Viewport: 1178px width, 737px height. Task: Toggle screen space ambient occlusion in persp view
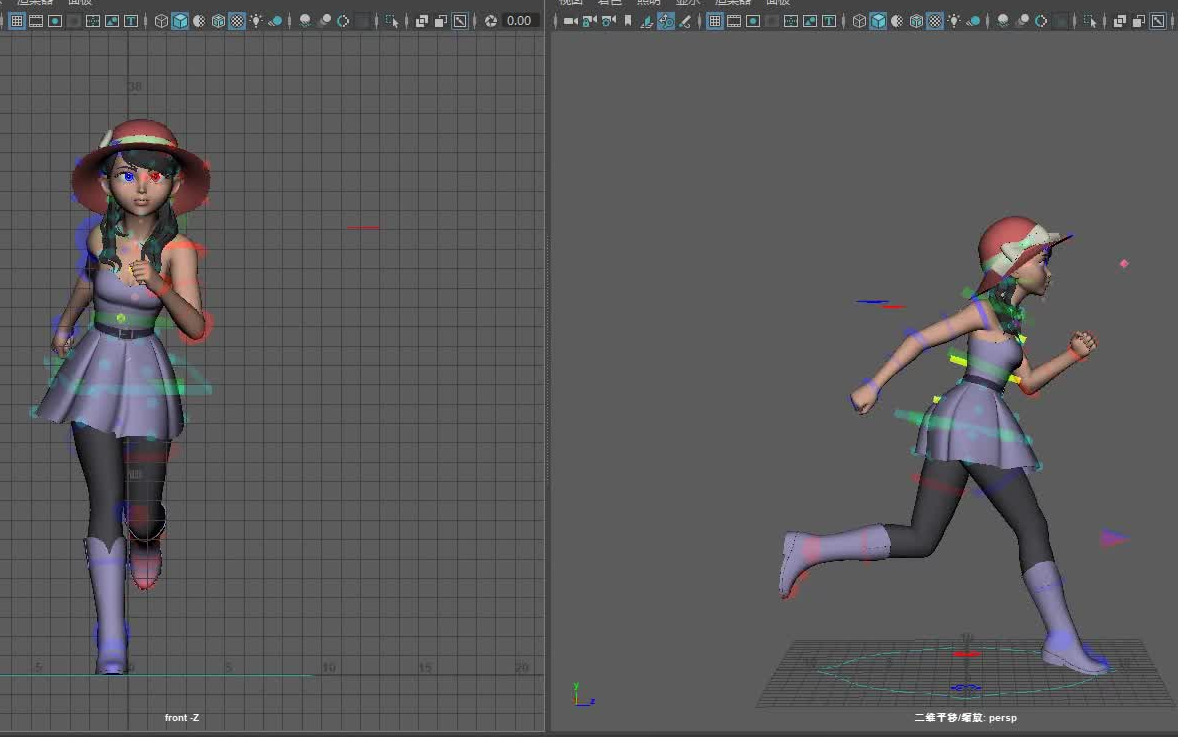pos(1003,21)
